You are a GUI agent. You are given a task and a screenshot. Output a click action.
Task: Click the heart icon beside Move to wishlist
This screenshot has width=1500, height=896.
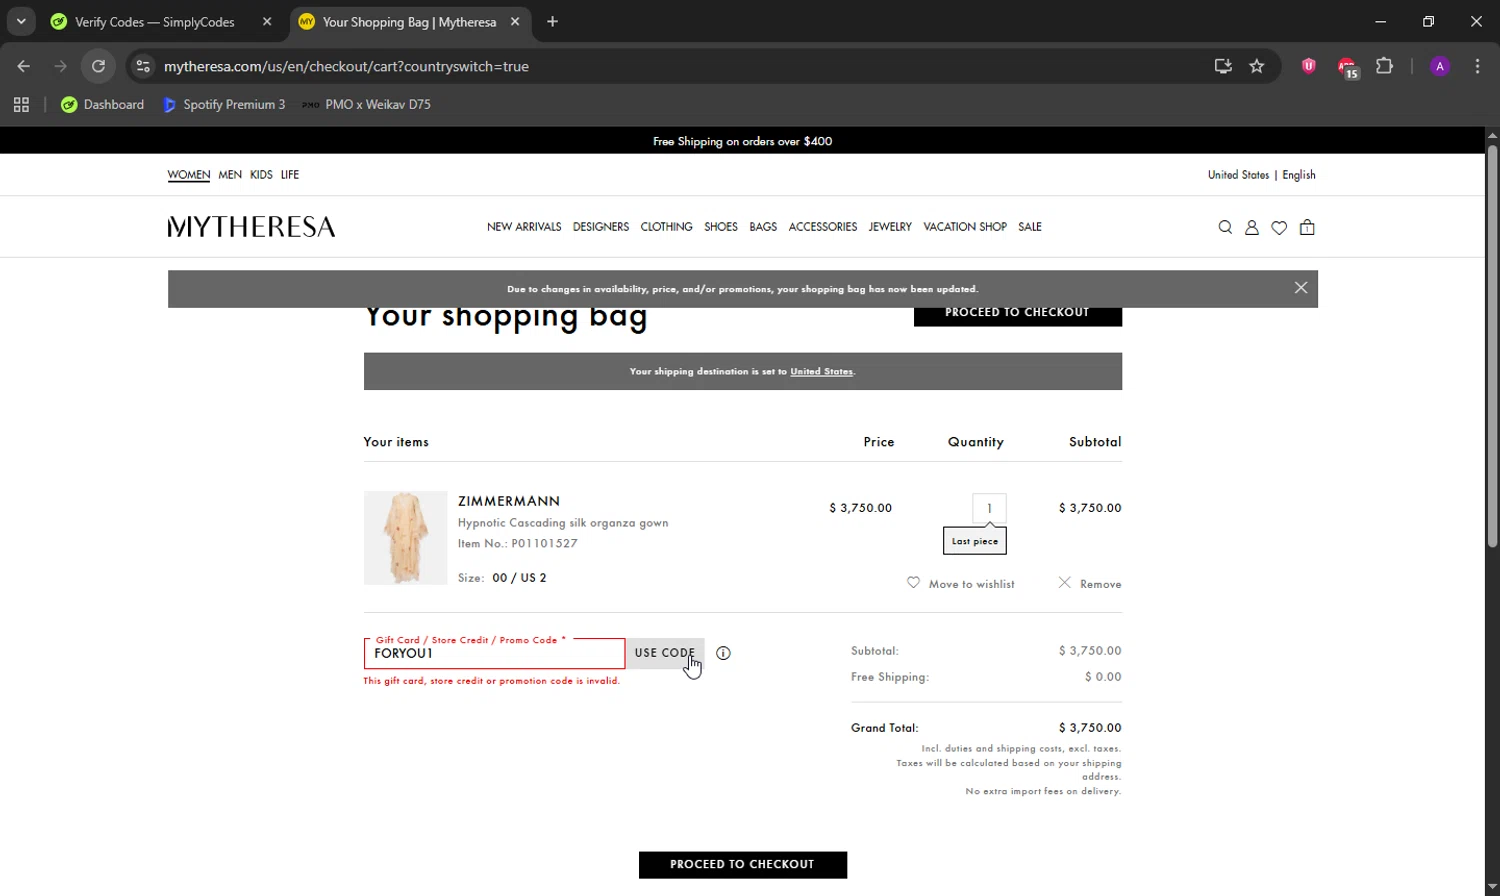[x=913, y=583]
